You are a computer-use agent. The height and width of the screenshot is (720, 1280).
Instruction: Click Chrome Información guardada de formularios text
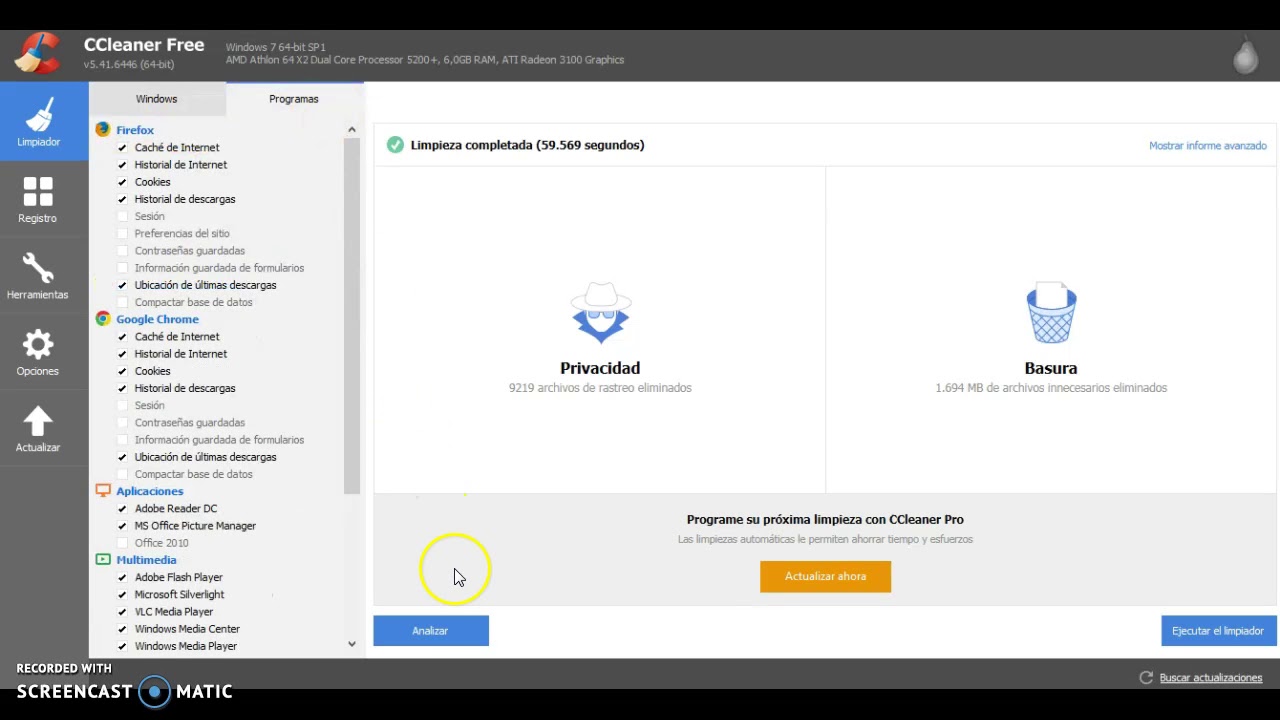[219, 440]
